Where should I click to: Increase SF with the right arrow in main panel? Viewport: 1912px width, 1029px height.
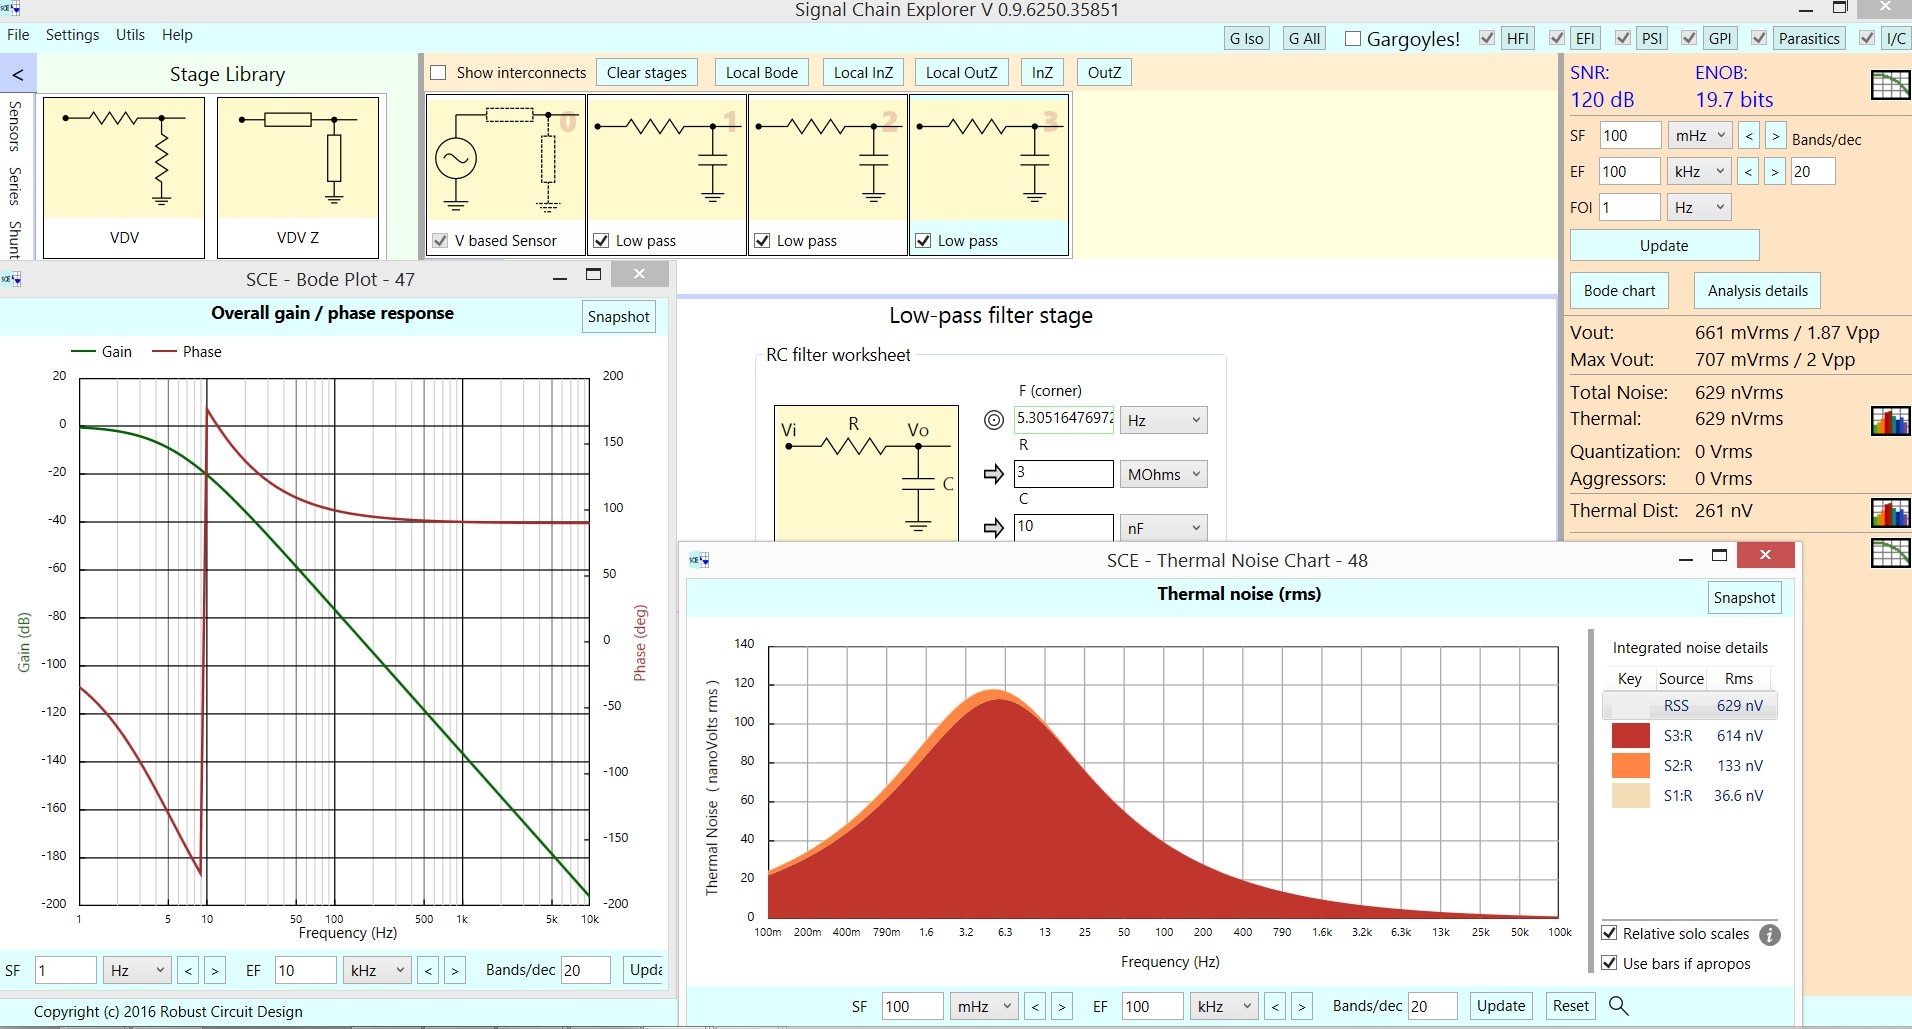(x=1775, y=136)
